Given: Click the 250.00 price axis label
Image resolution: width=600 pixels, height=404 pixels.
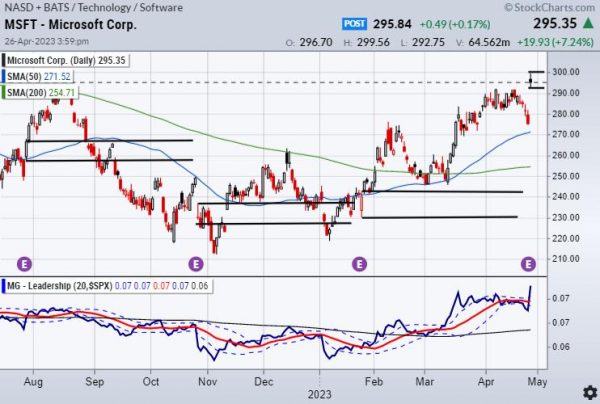Looking at the screenshot, I should tap(566, 176).
